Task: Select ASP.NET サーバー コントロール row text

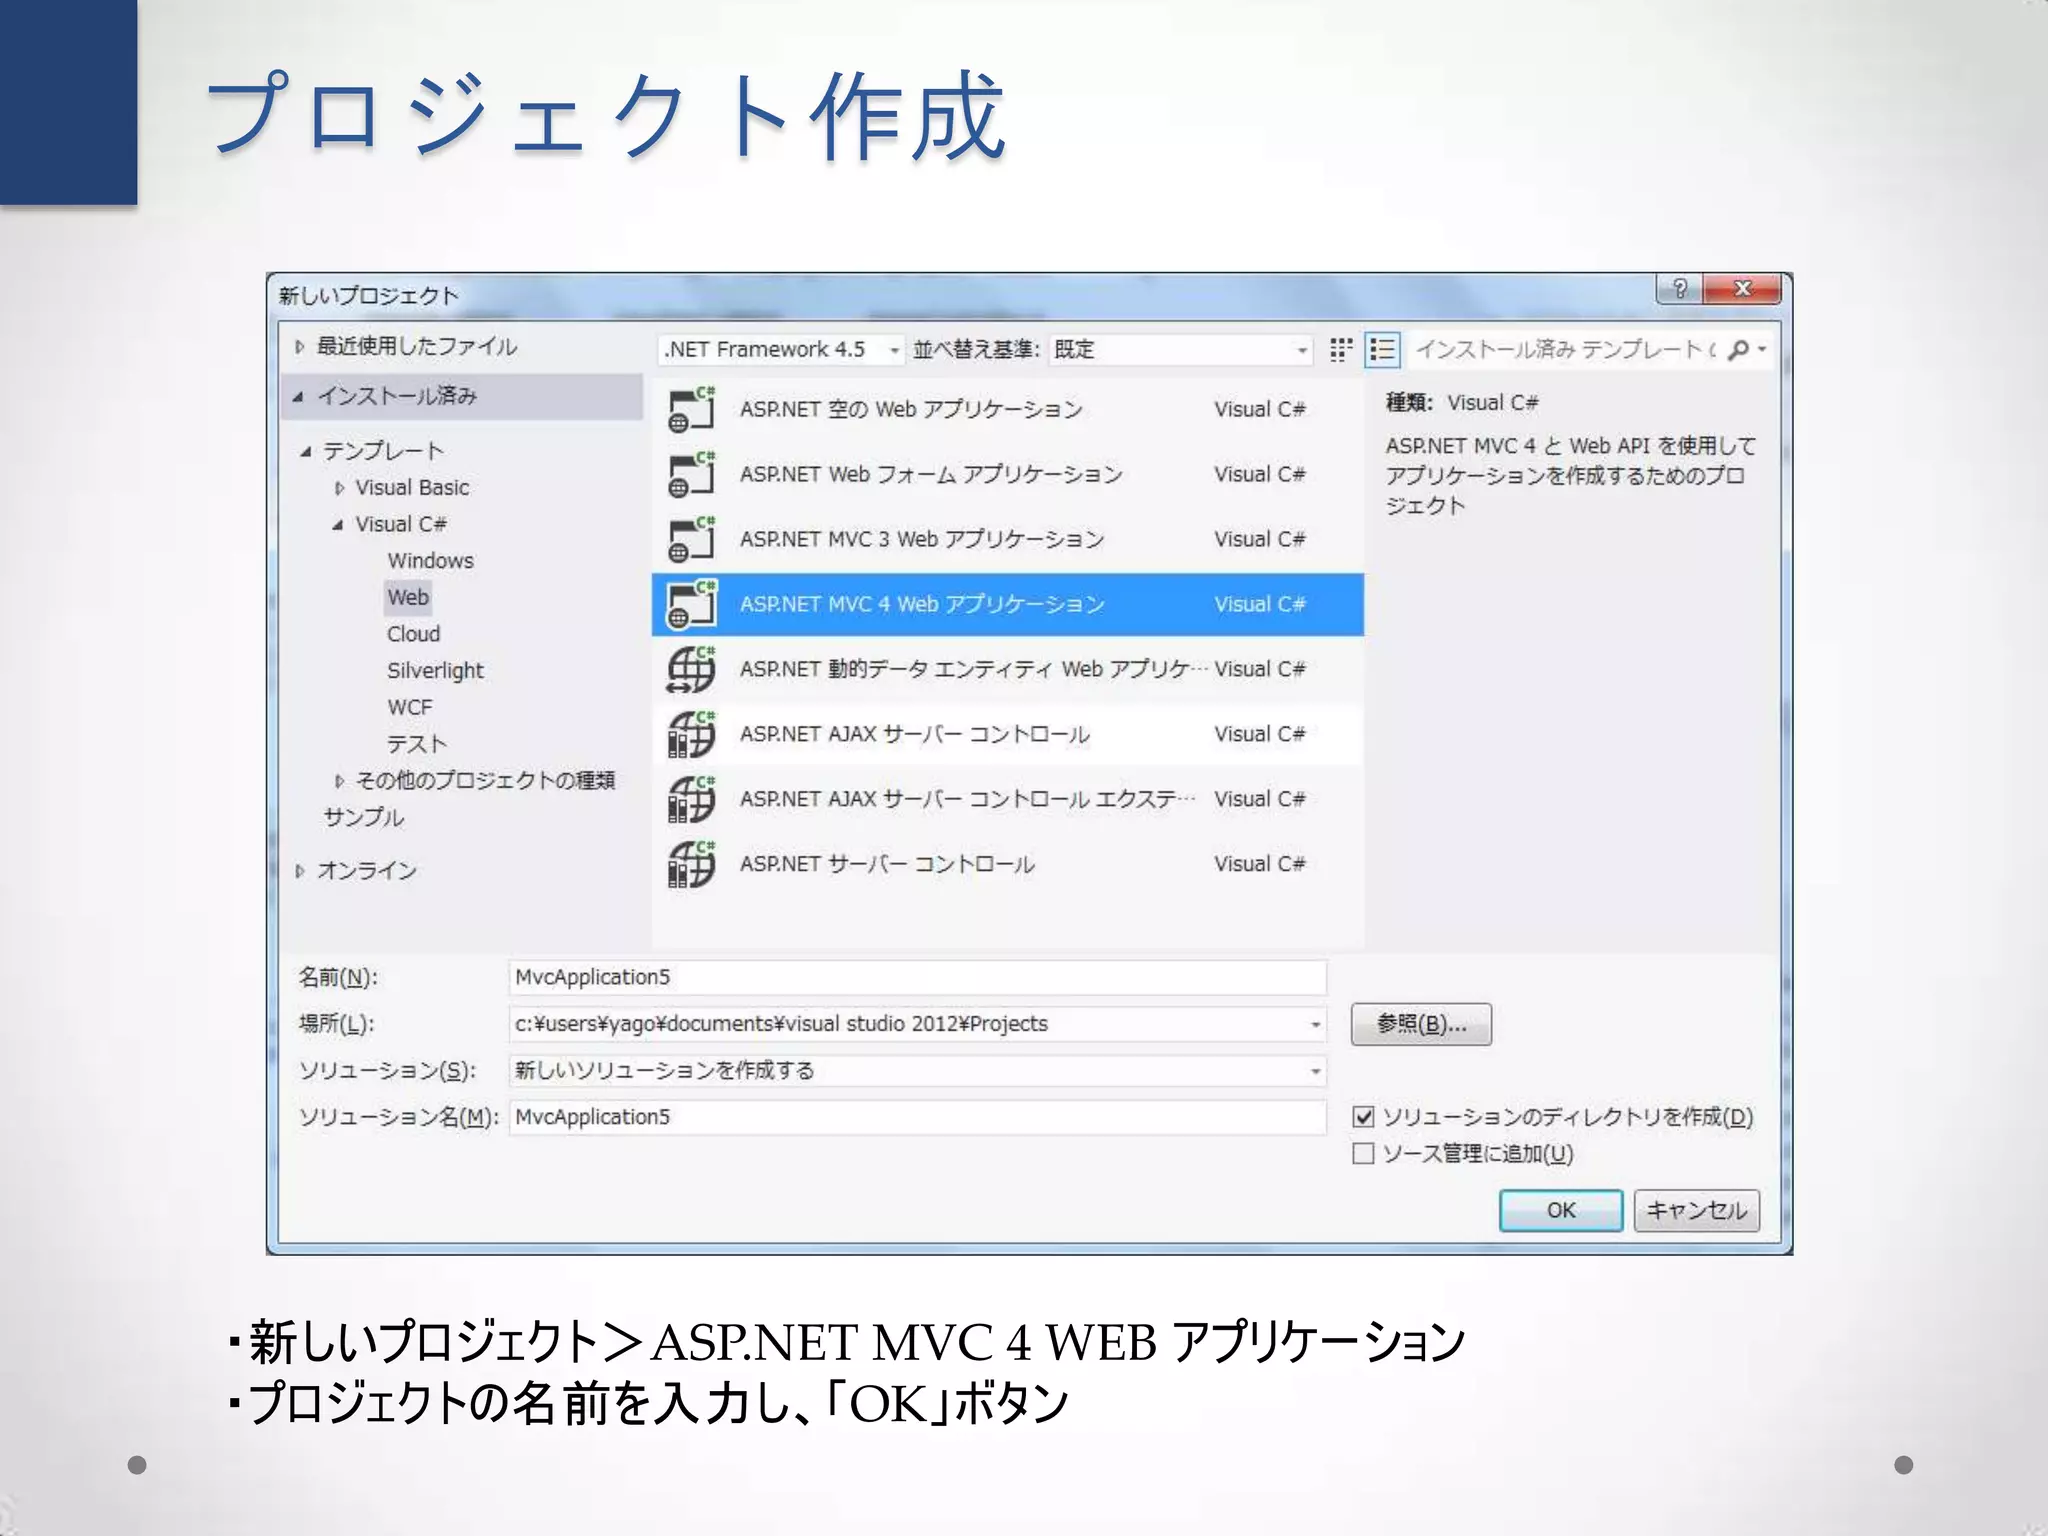Action: coord(887,864)
